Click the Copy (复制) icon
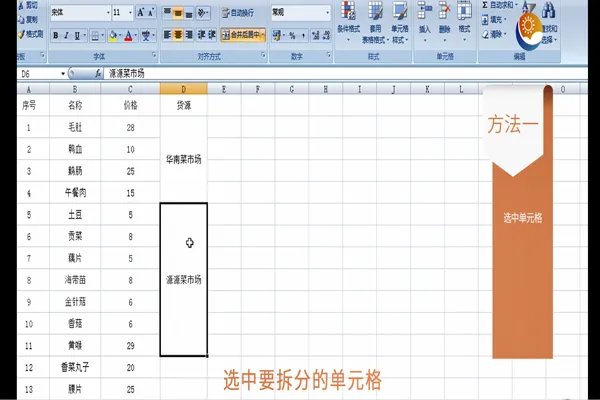600x400 pixels. point(22,20)
